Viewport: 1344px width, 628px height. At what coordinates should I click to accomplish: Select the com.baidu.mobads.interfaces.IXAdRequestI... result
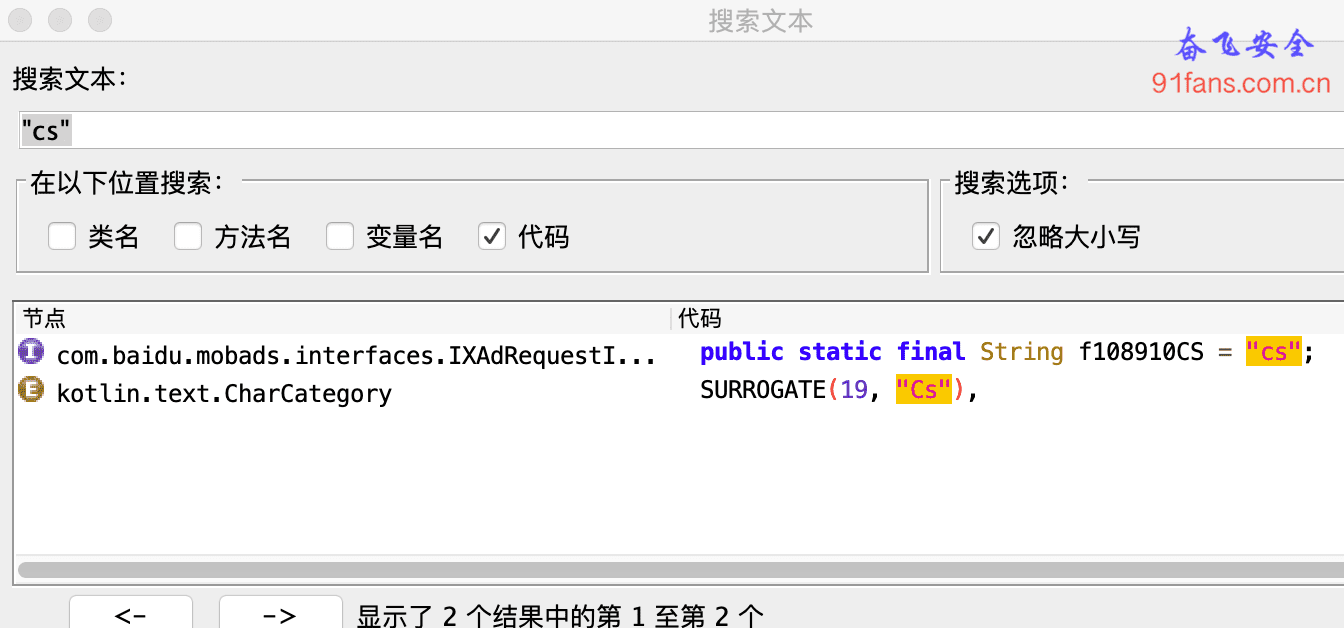(357, 354)
